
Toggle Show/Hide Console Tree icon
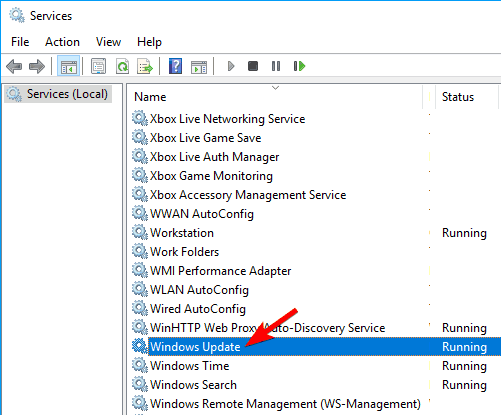(x=68, y=66)
